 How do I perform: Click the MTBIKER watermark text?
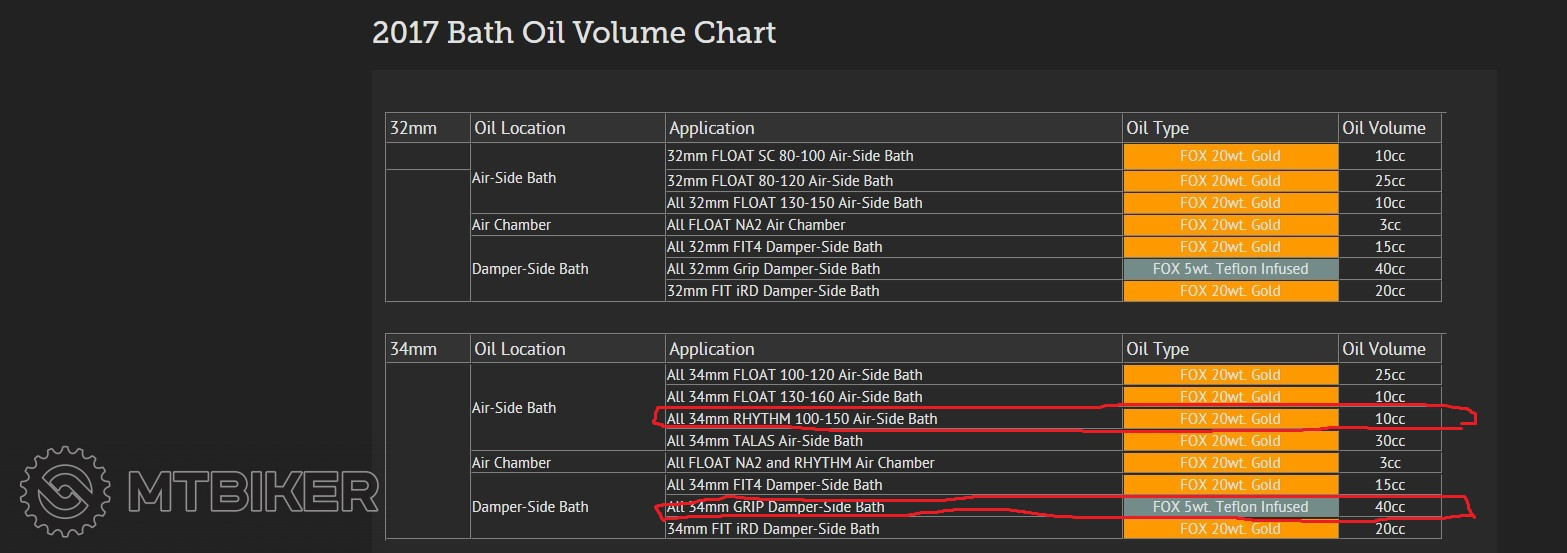(x=252, y=493)
